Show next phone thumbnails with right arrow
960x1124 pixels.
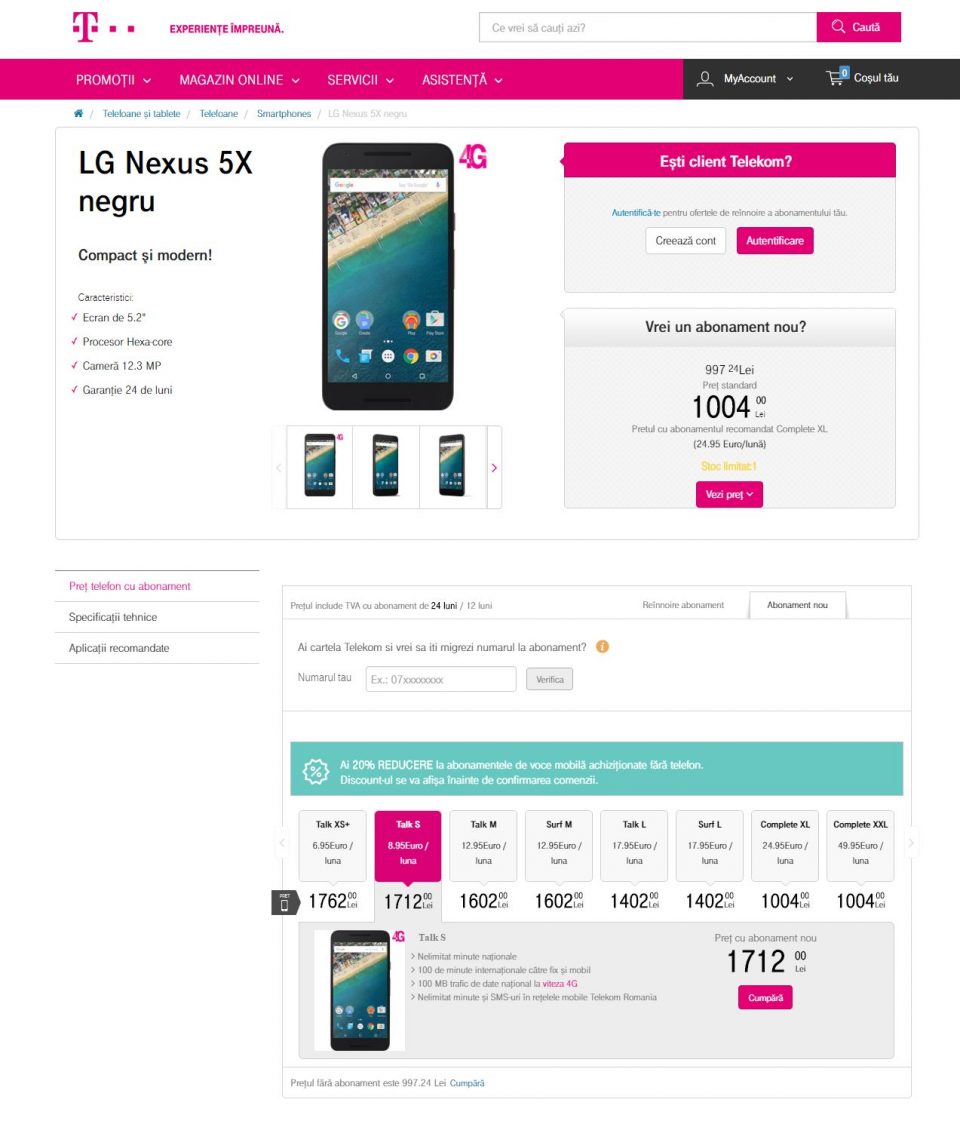(494, 467)
